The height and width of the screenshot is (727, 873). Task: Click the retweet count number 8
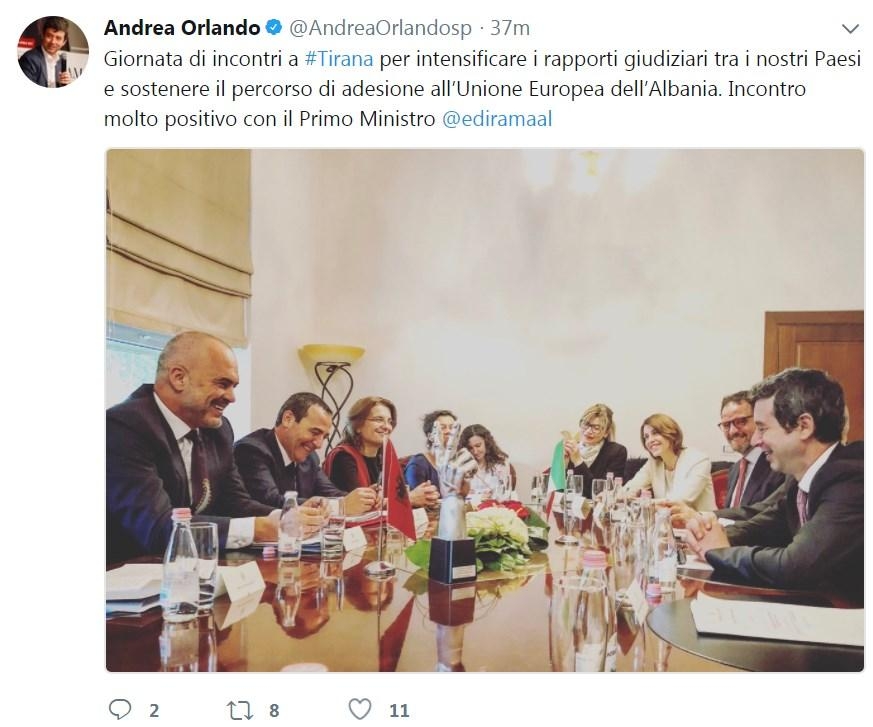click(274, 710)
